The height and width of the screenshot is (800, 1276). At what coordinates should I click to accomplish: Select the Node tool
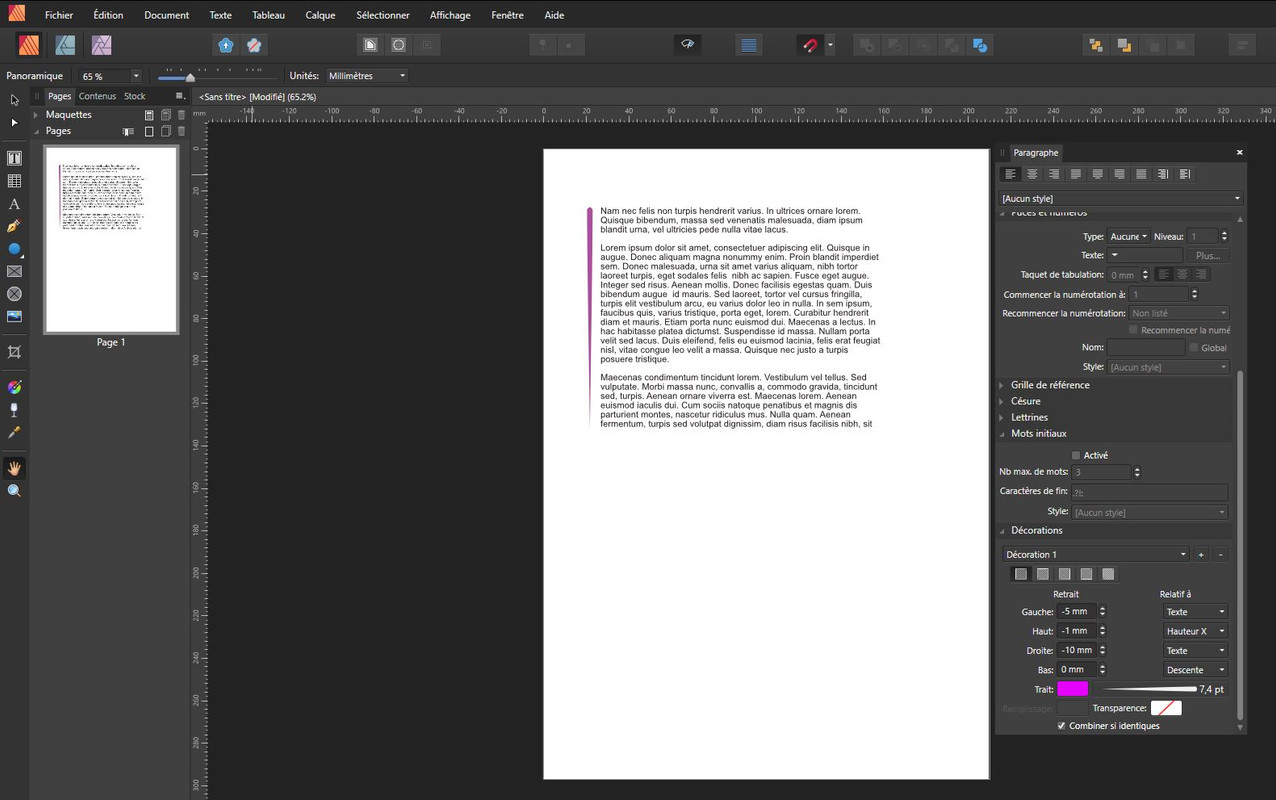point(14,122)
